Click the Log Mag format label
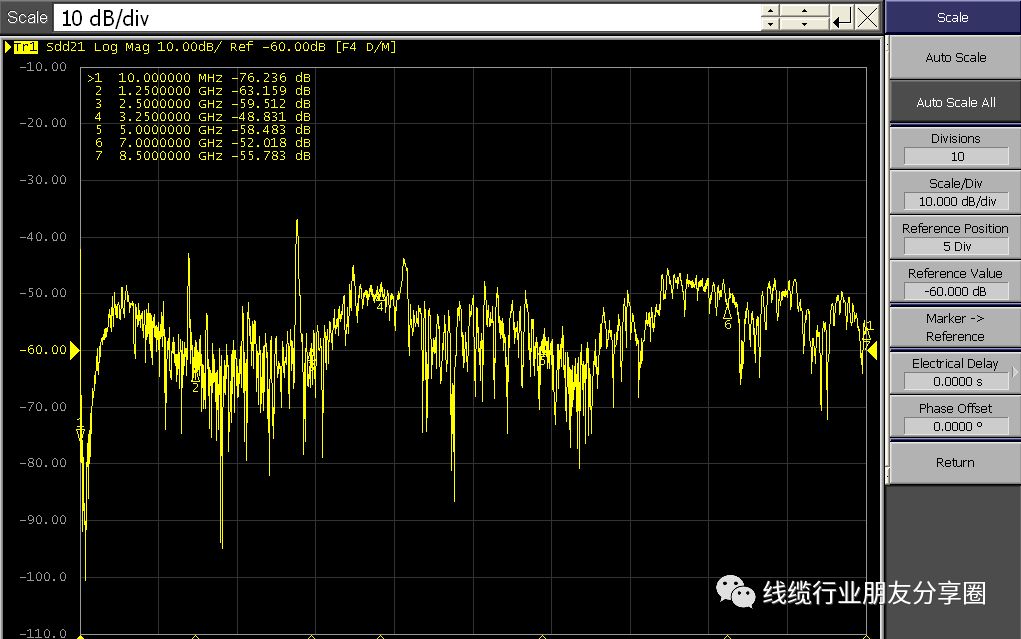Image resolution: width=1021 pixels, height=639 pixels. tap(122, 47)
